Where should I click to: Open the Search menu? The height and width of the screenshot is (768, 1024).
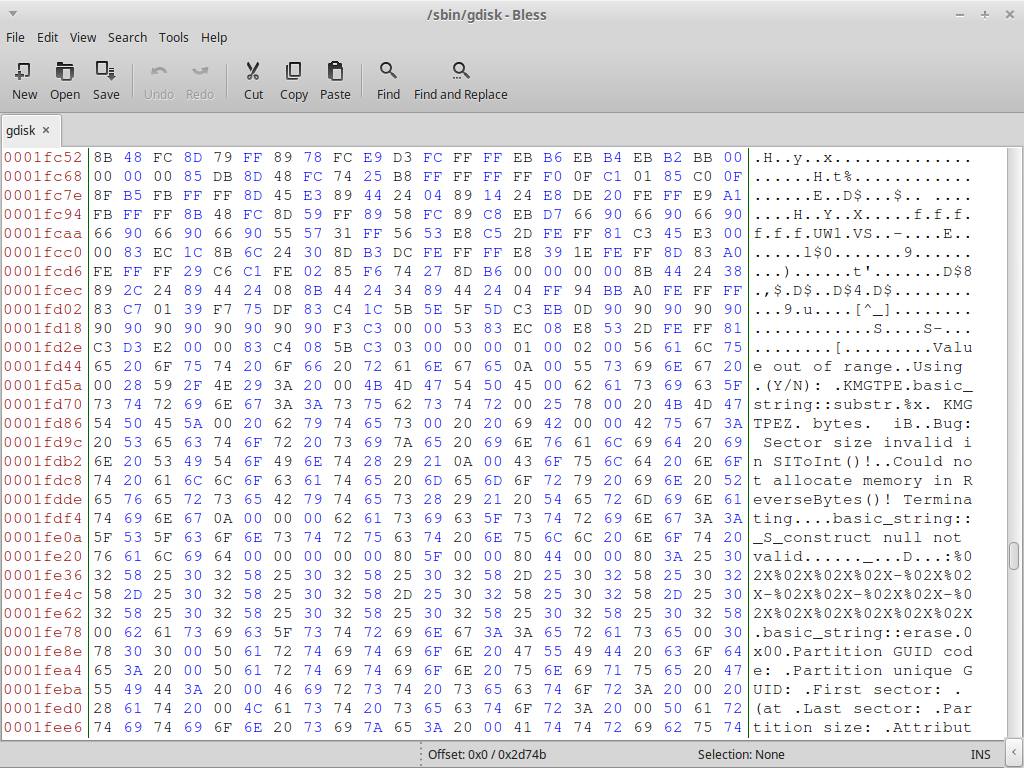(127, 37)
